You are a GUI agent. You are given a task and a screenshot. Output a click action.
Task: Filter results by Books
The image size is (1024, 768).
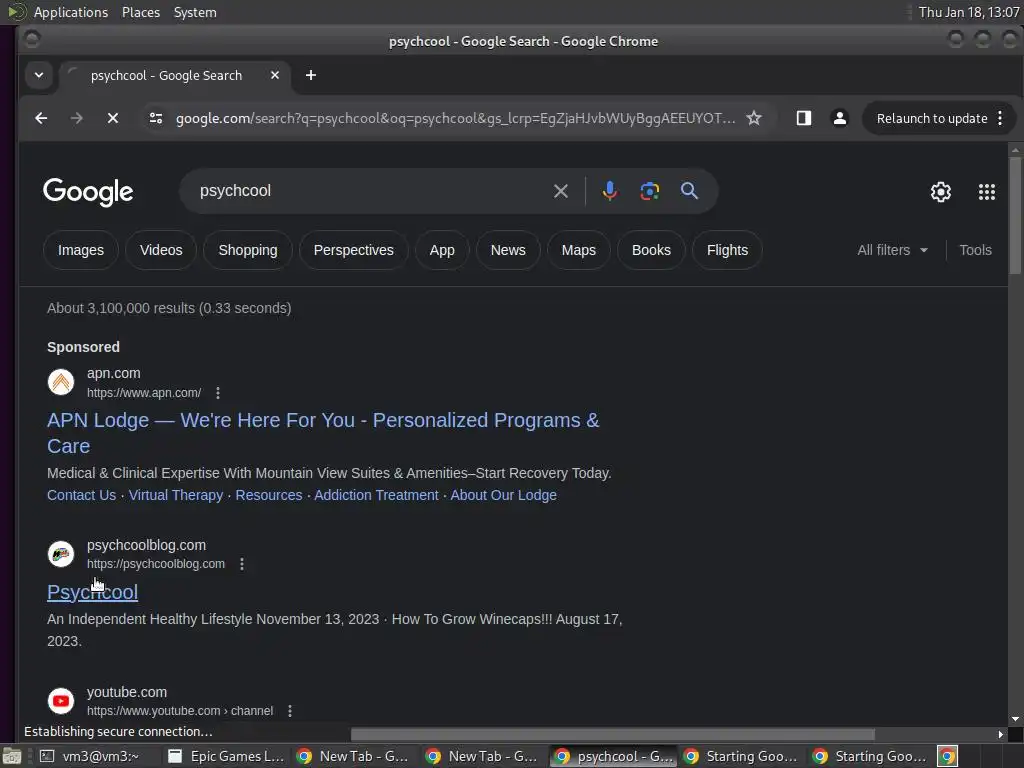[651, 250]
